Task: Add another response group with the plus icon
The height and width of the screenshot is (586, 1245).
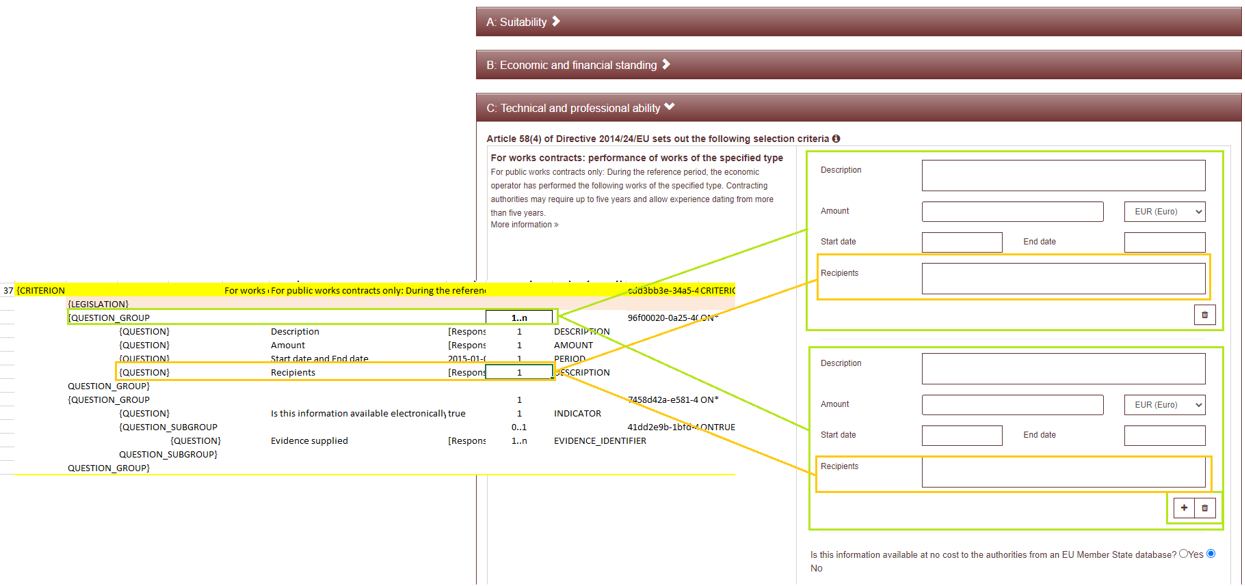Action: pos(1184,508)
